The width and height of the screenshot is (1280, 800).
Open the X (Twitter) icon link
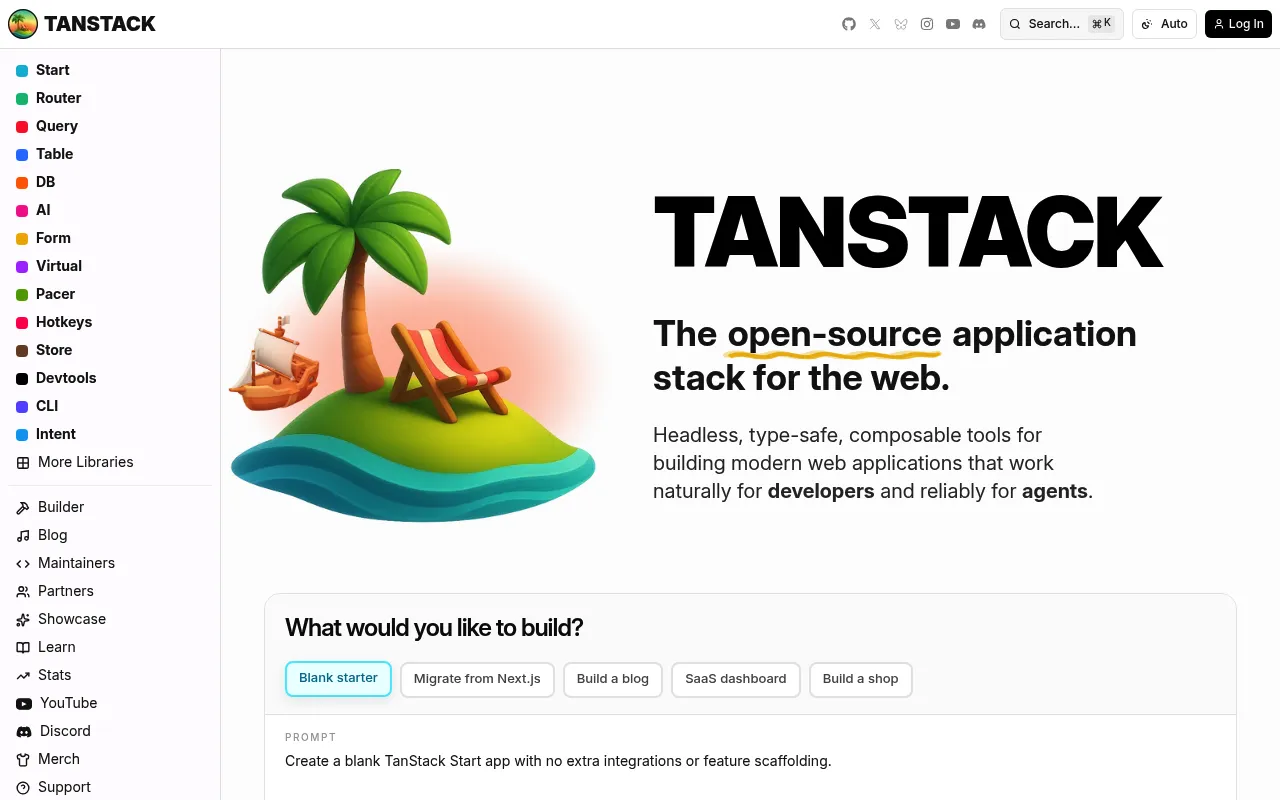click(875, 24)
